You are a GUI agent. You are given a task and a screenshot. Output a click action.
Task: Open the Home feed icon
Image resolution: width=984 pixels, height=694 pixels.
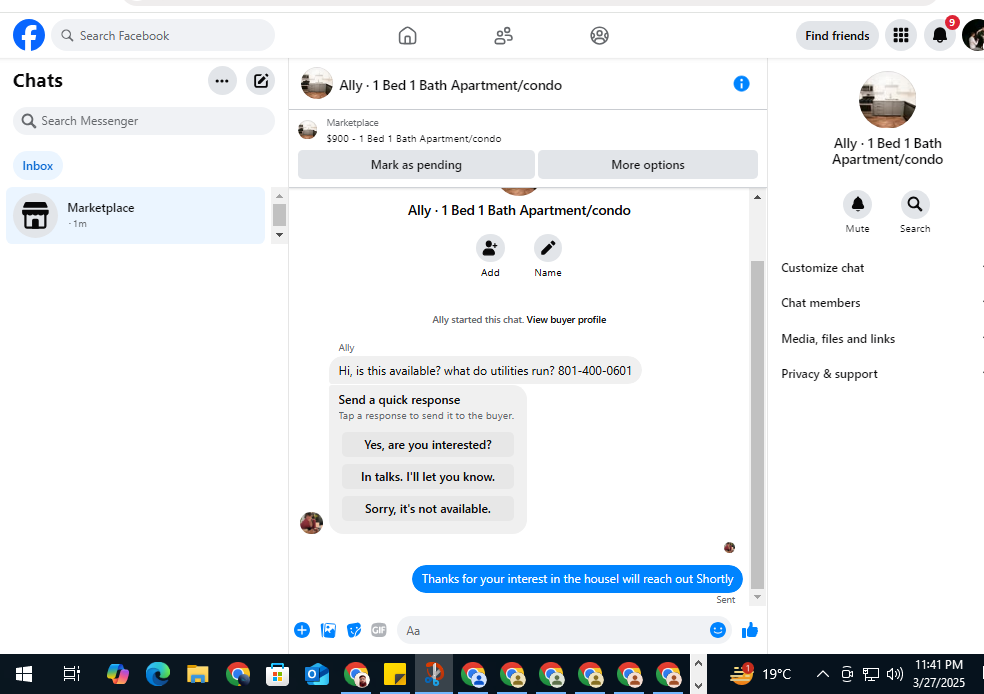(x=407, y=36)
